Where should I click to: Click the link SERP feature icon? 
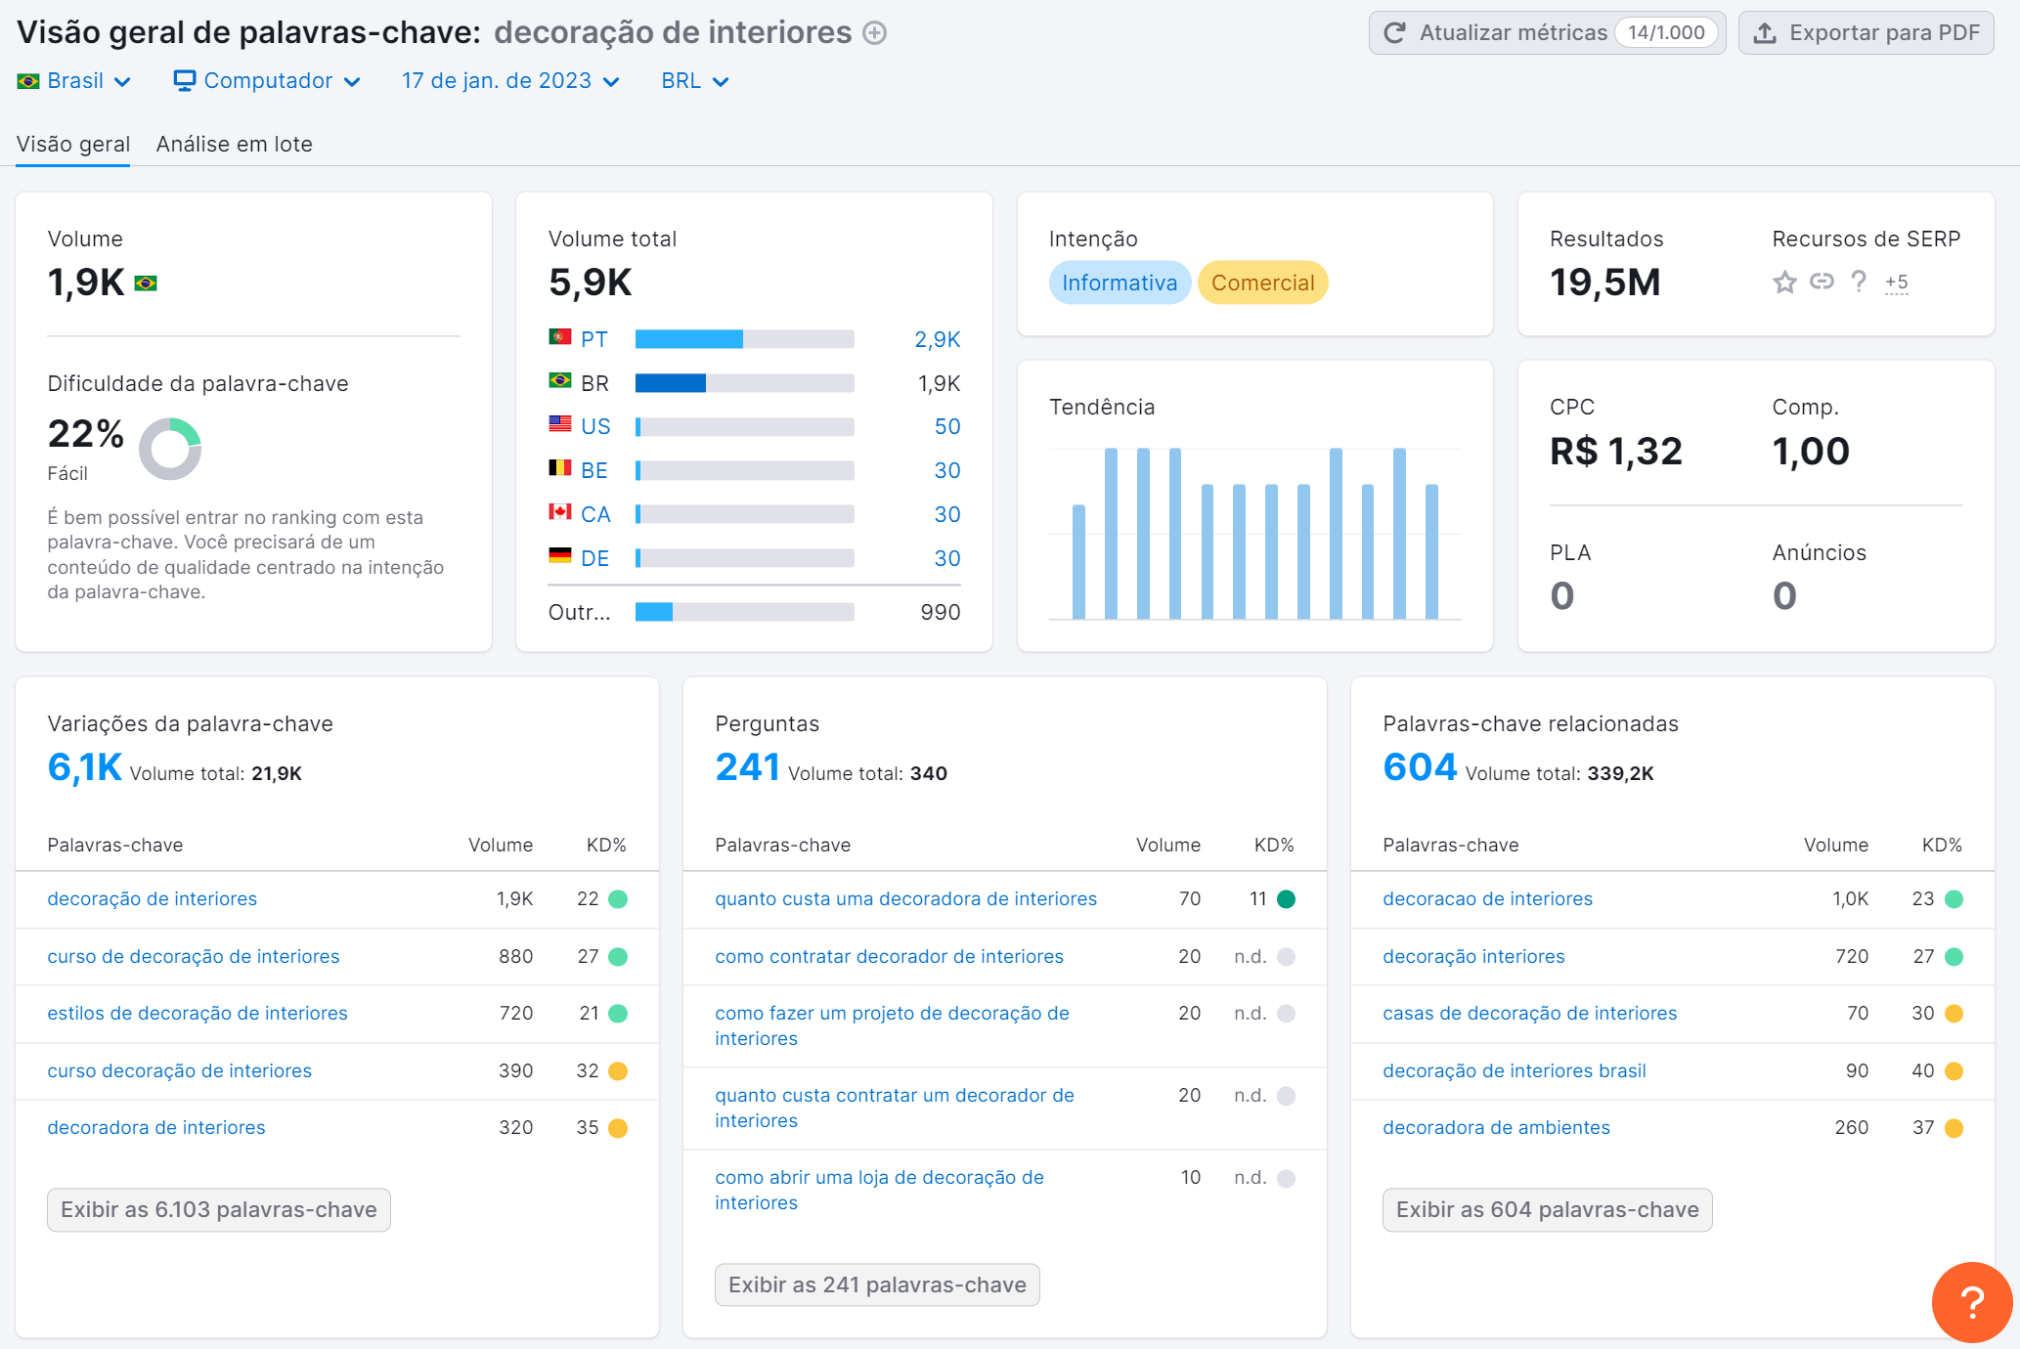pos(1822,282)
